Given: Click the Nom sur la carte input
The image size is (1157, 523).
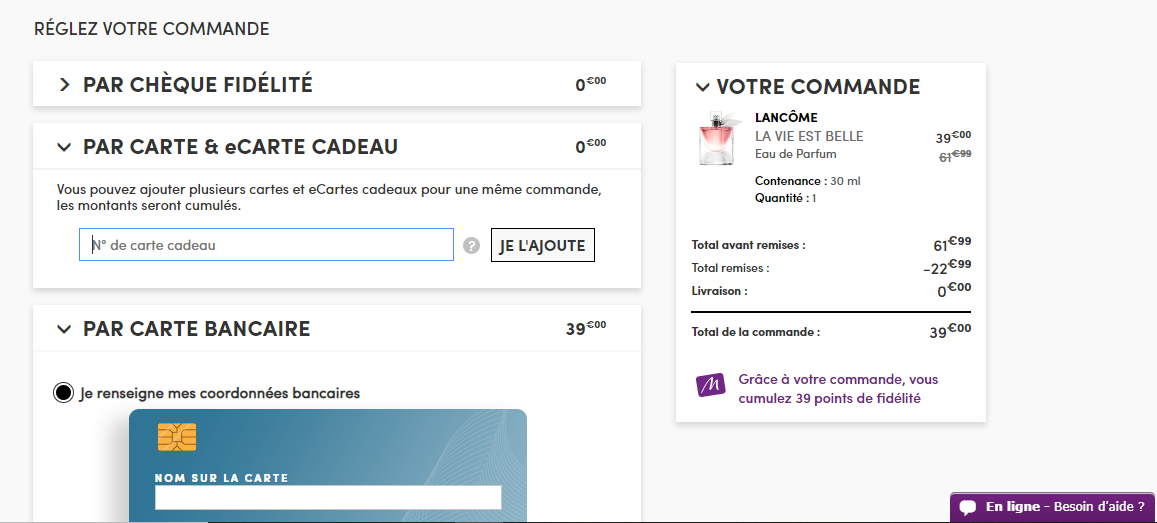Looking at the screenshot, I should click(328, 497).
